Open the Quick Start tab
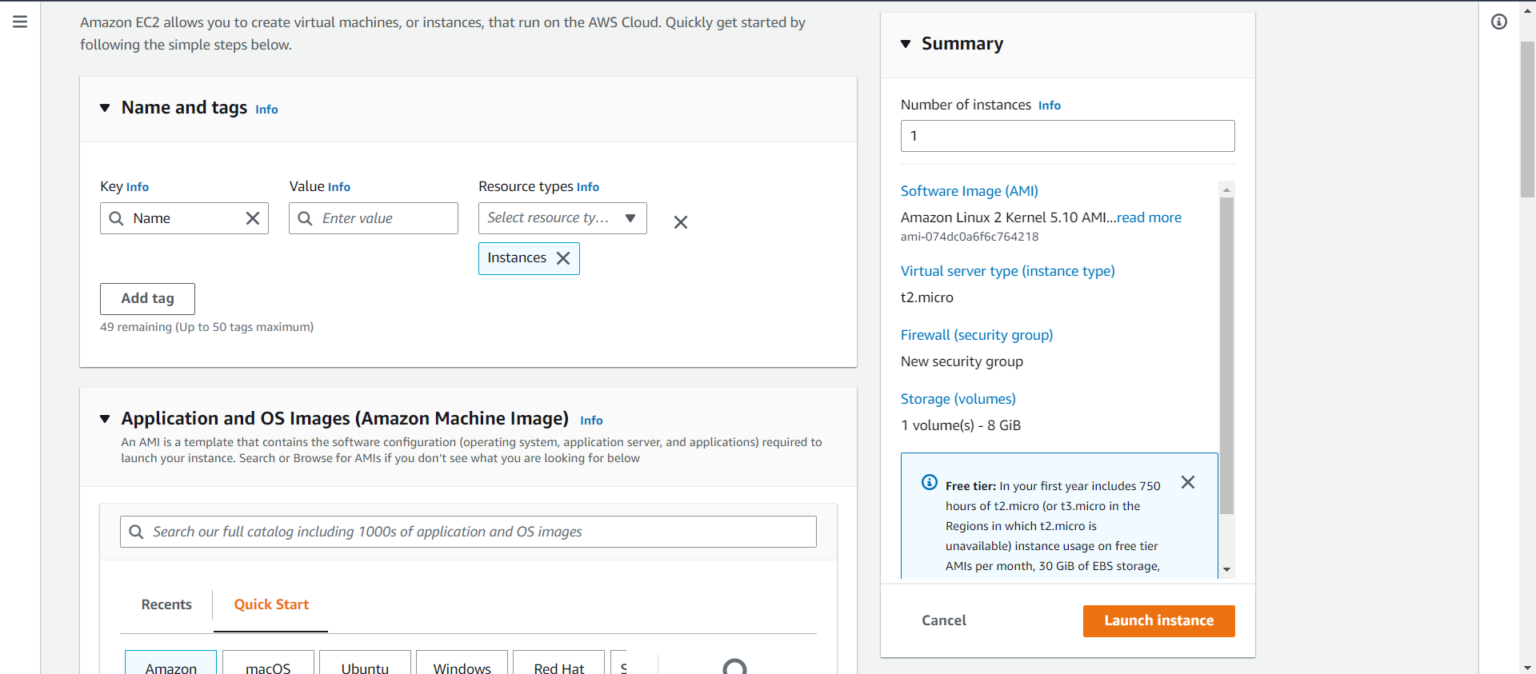 (x=270, y=604)
